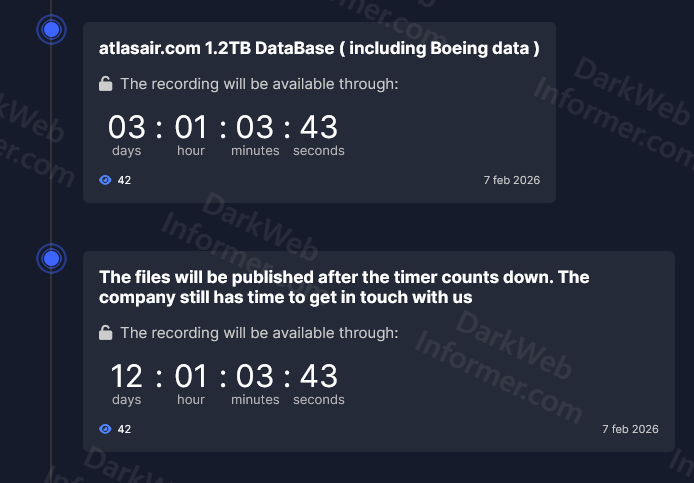Click the "recording will be available through" text in the second card

[259, 333]
